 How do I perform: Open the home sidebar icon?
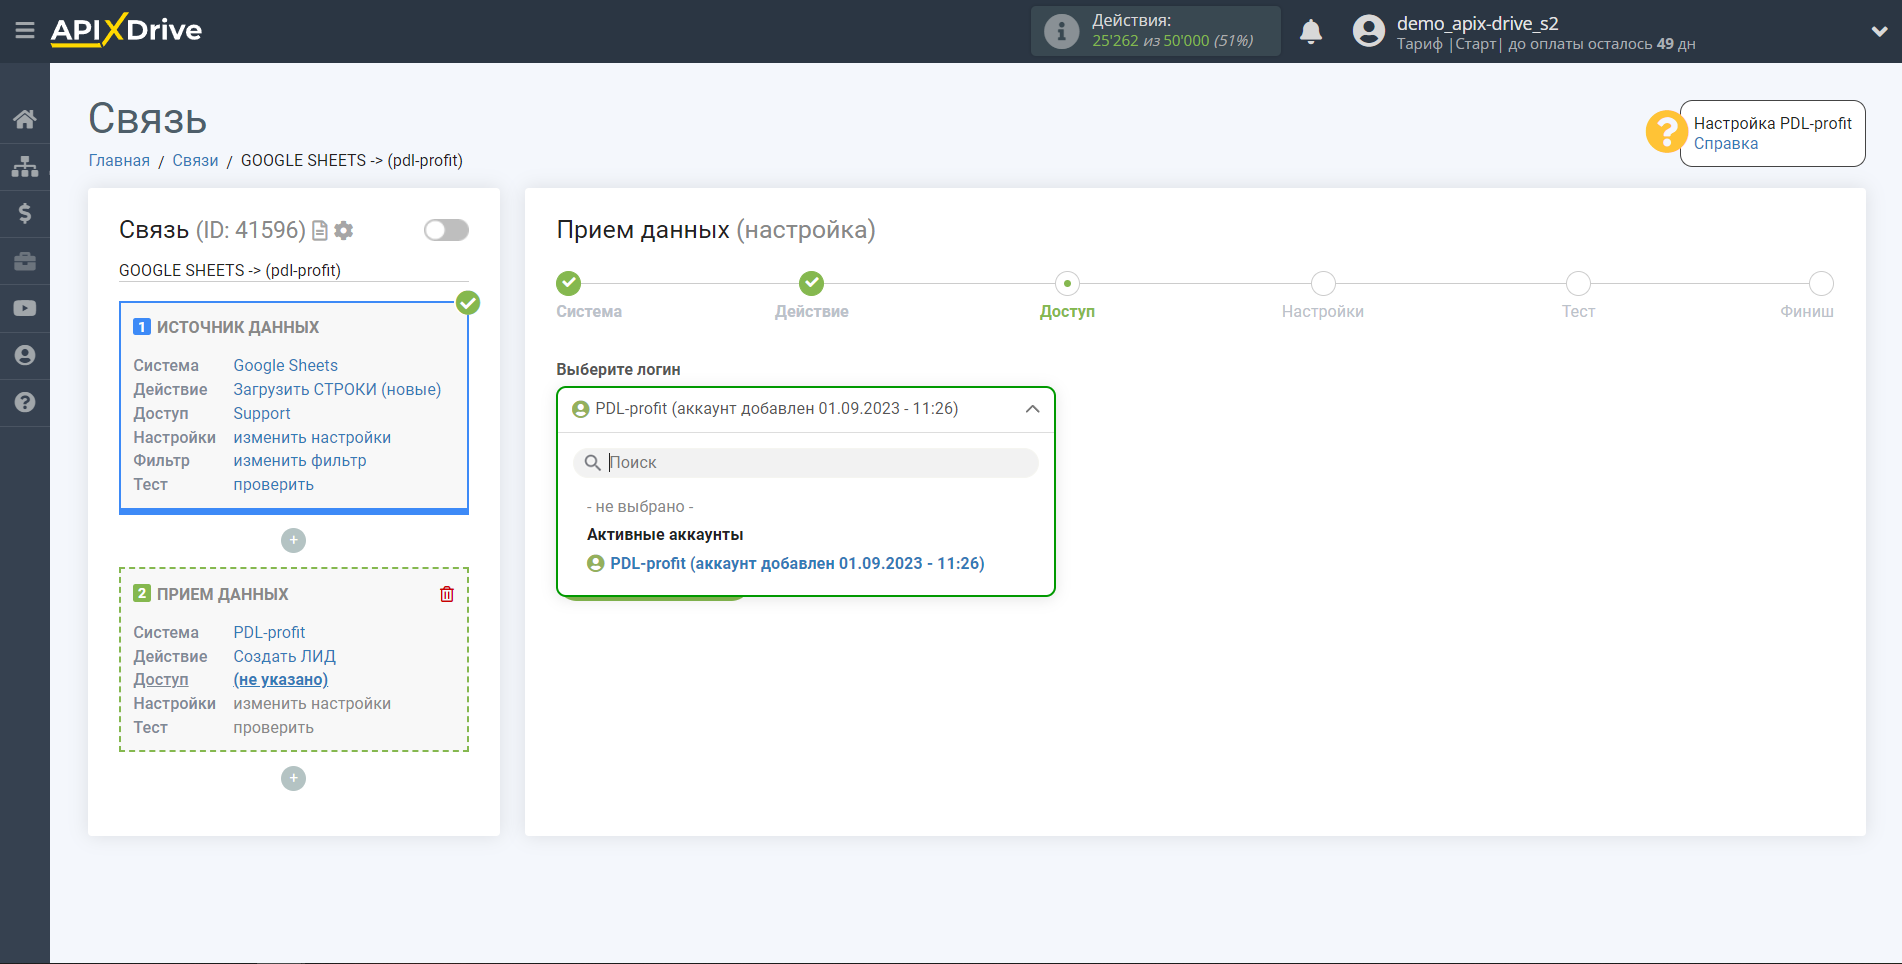click(25, 119)
